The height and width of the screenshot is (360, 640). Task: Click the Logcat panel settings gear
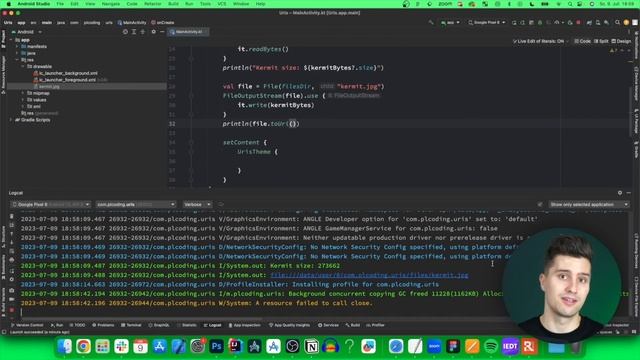point(620,193)
